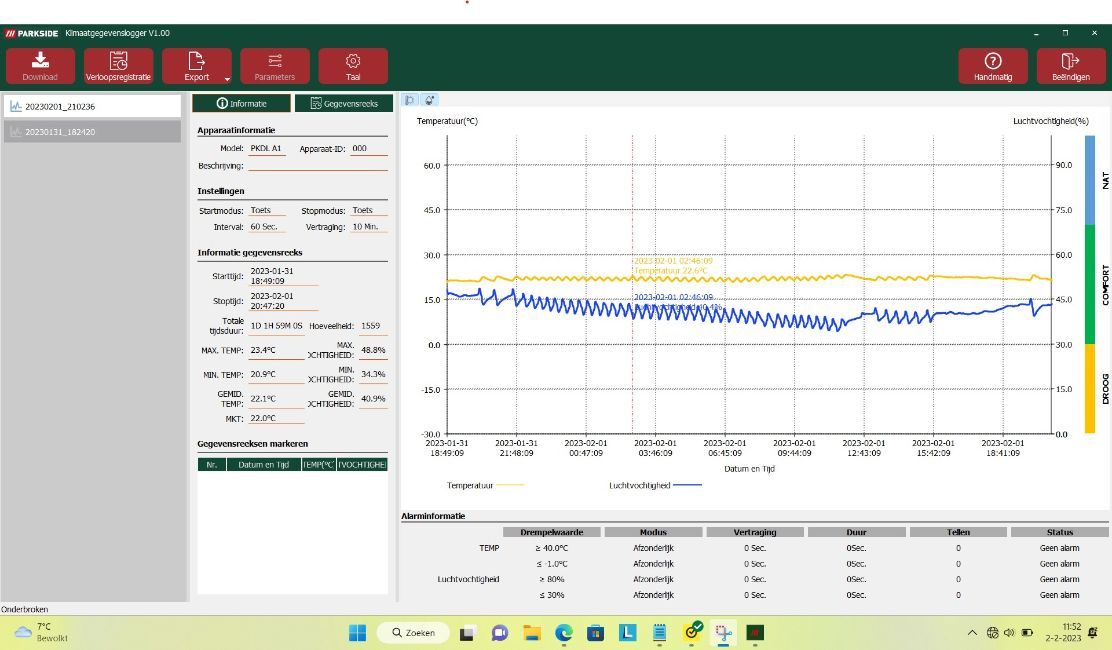This screenshot has height=650, width=1112.
Task: Switch to the Gegevensreeks tab
Action: click(x=344, y=103)
